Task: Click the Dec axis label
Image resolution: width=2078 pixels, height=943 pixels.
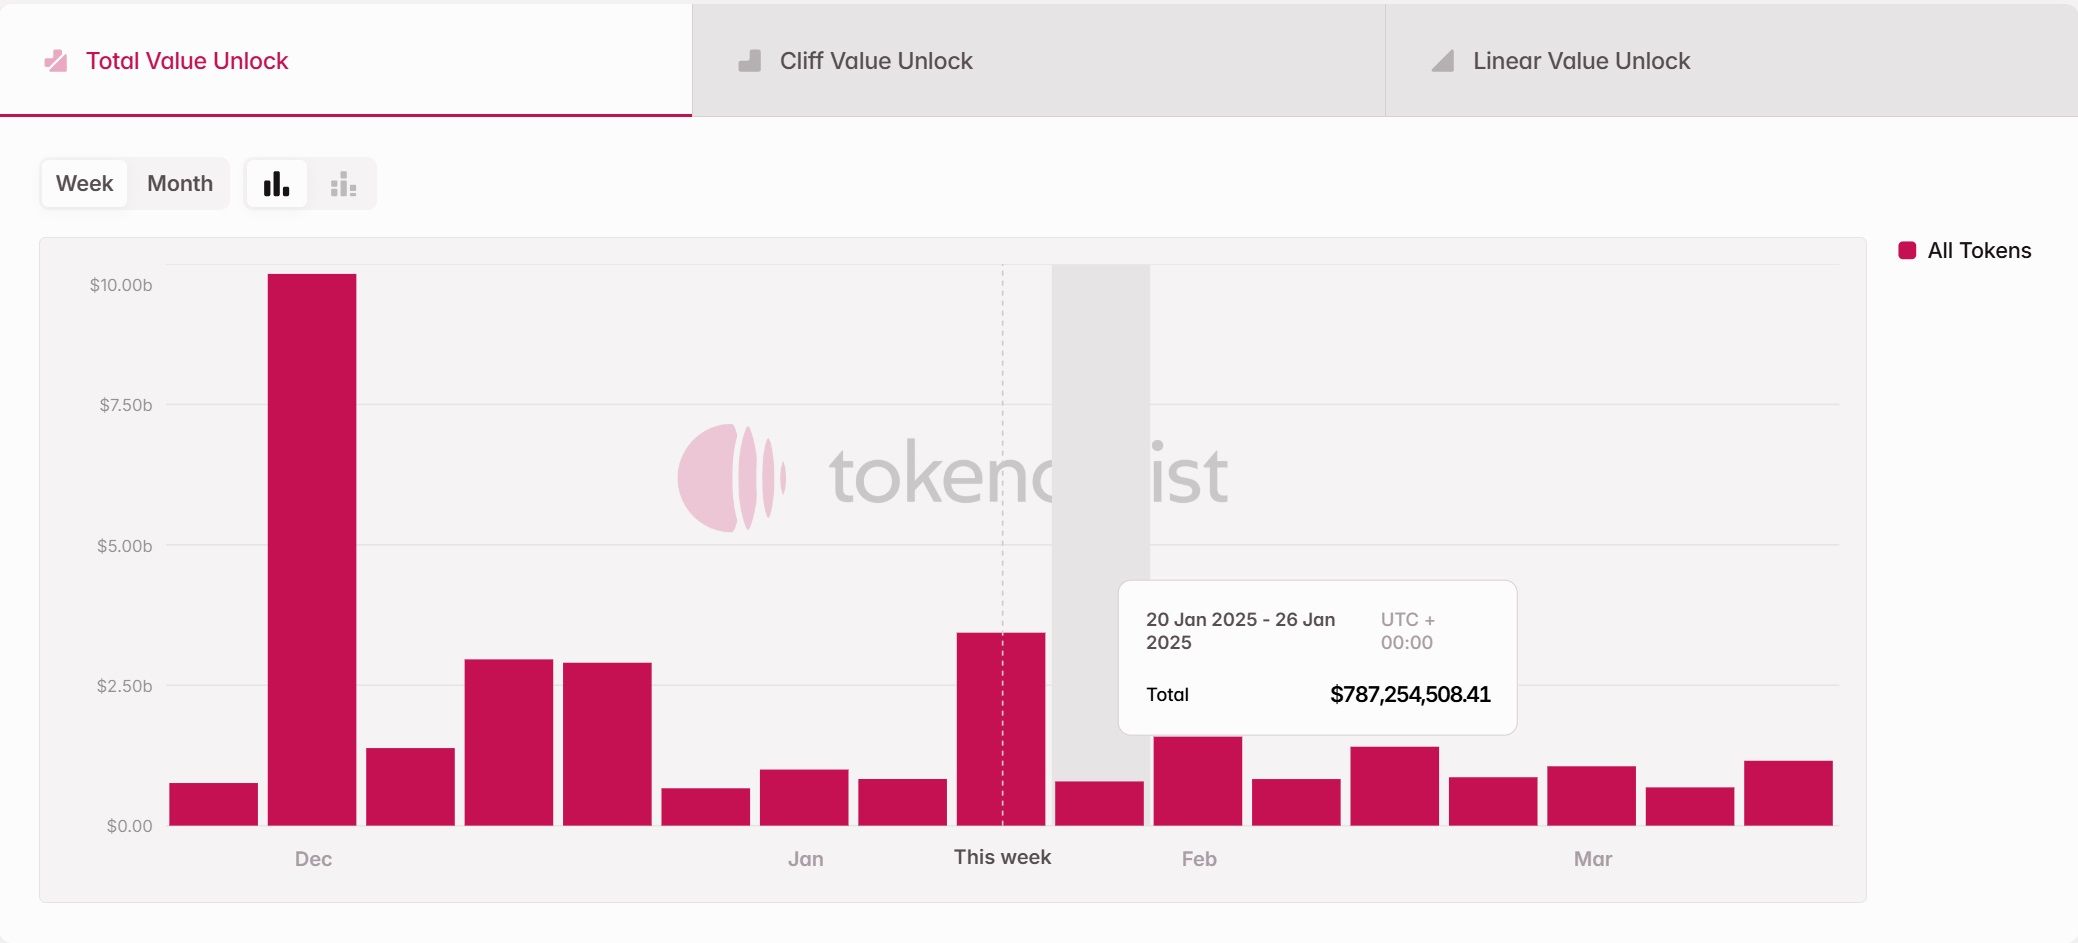Action: (x=313, y=859)
